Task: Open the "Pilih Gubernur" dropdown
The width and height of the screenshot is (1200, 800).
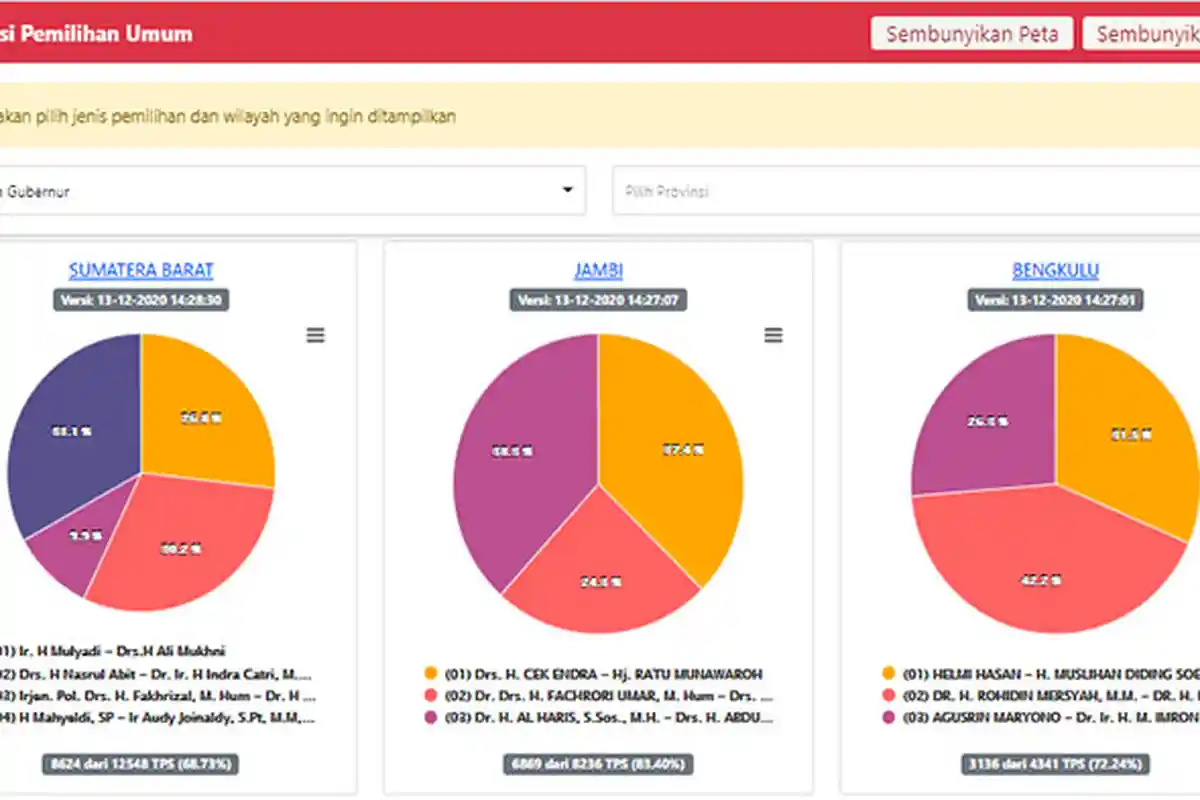Action: (290, 190)
